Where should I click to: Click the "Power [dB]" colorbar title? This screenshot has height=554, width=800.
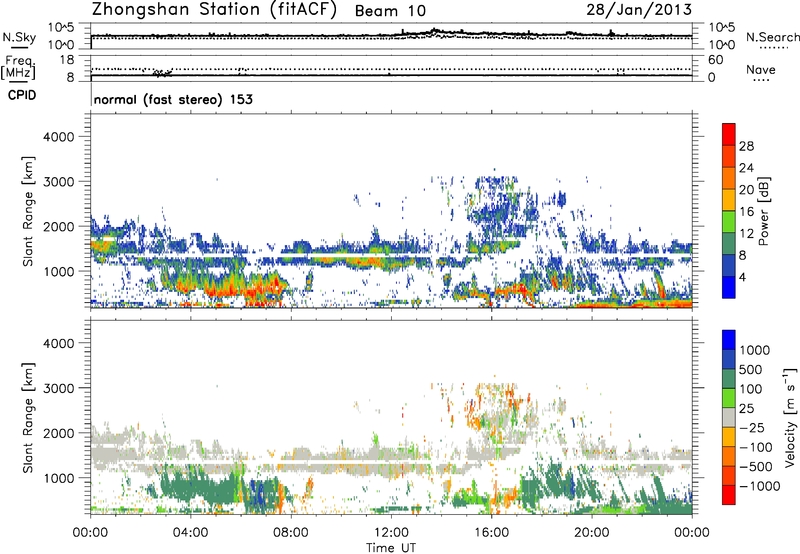coord(764,211)
